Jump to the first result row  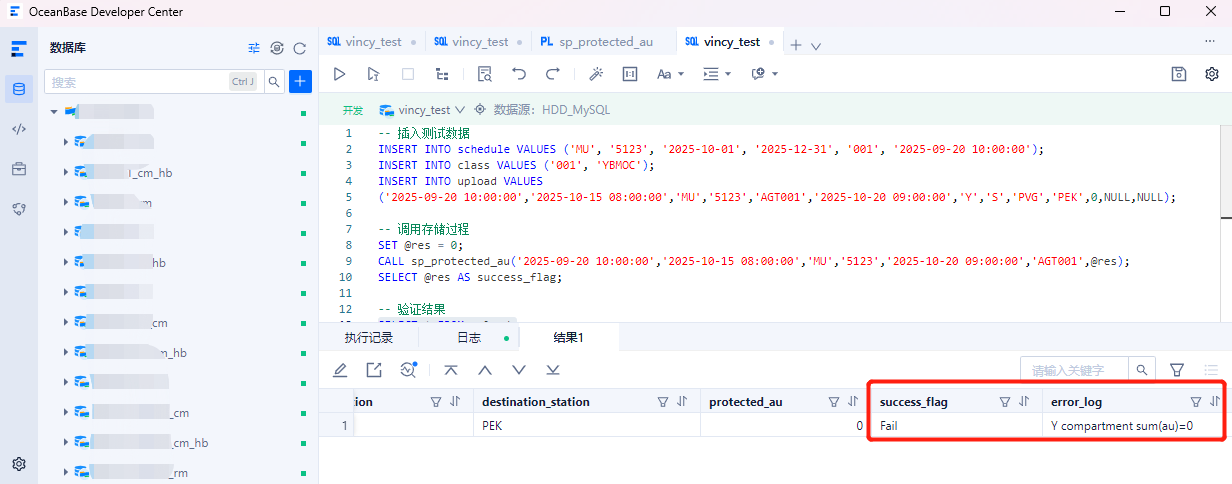(x=451, y=370)
